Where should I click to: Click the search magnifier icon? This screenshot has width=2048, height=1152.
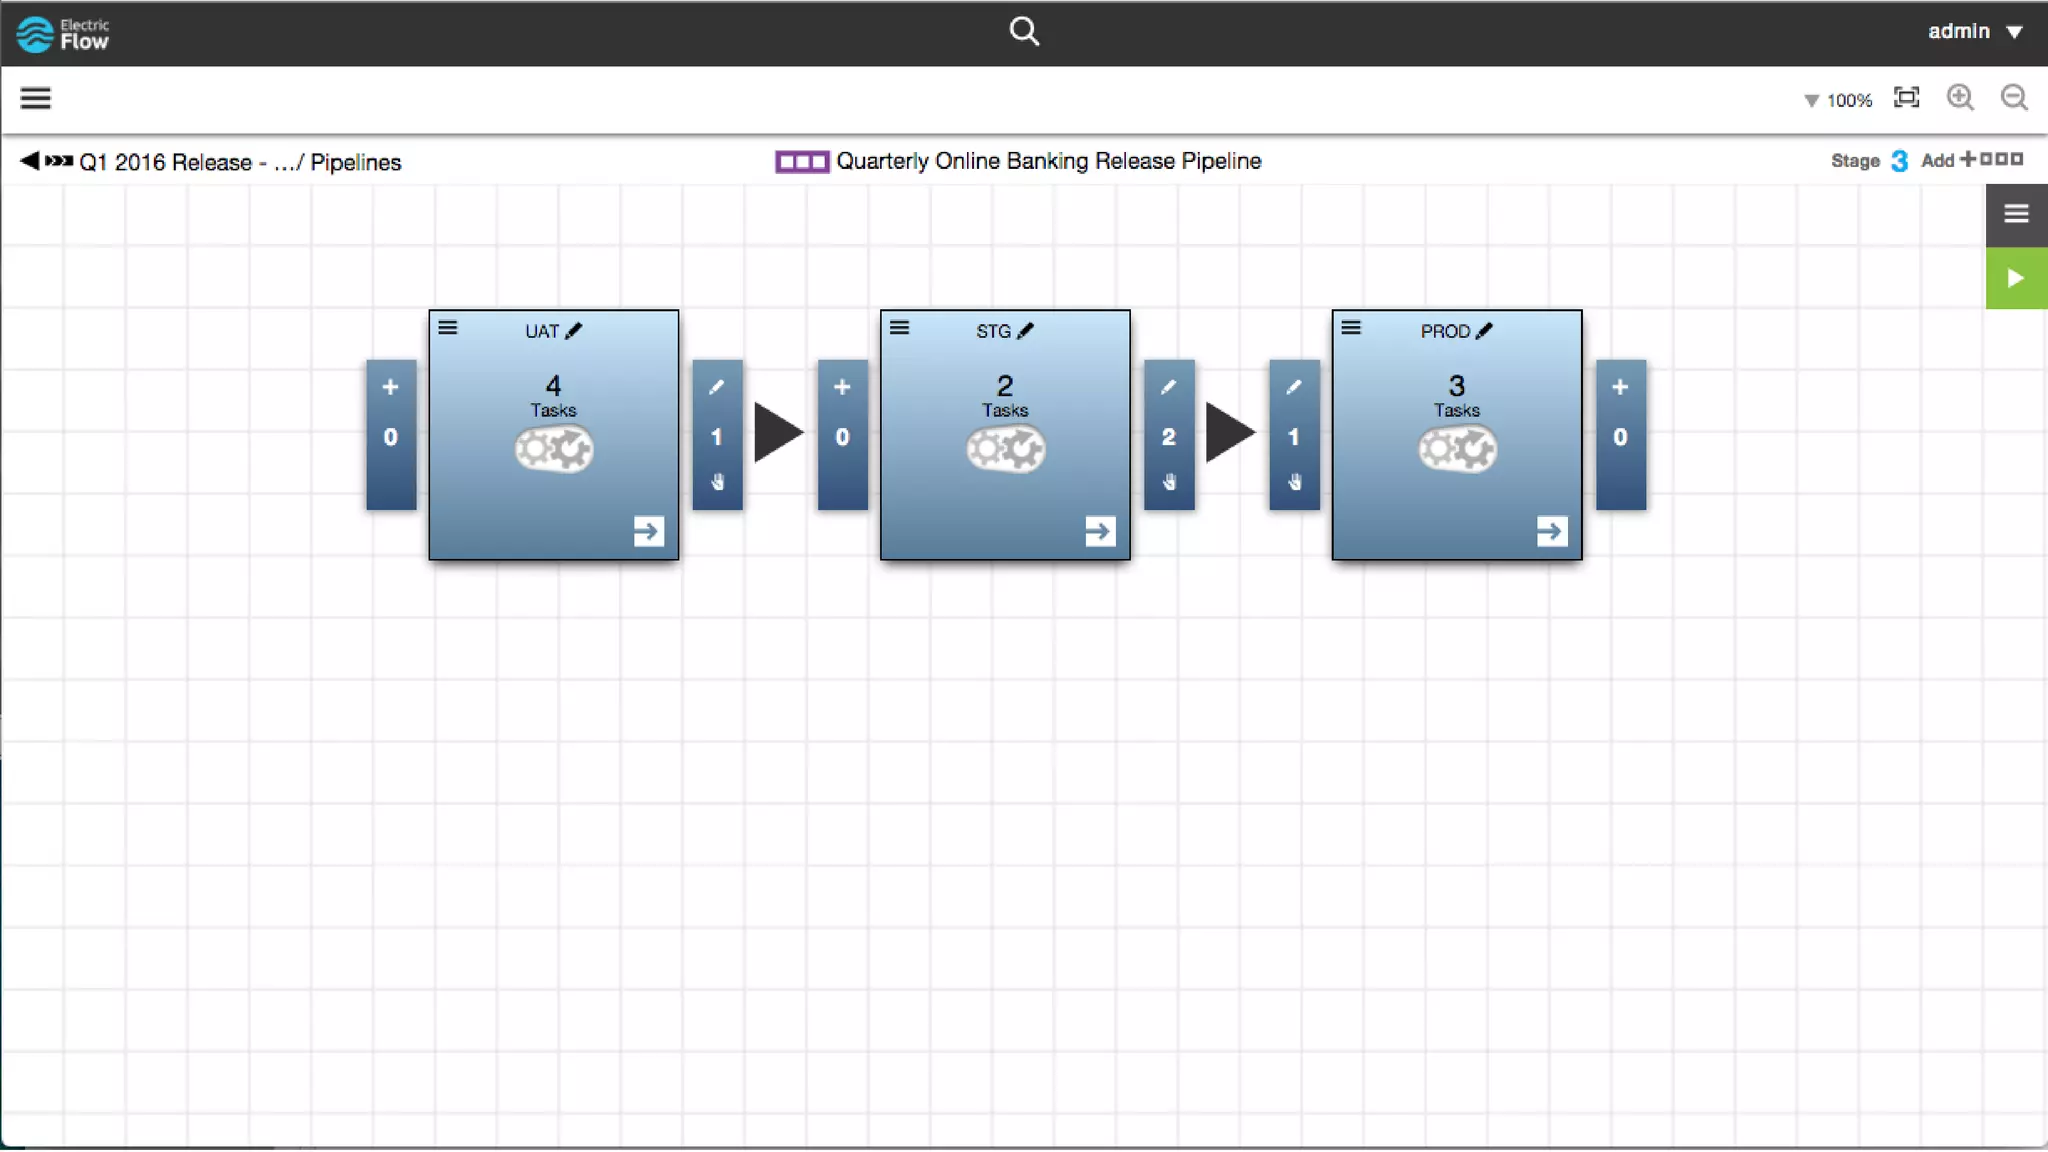(1023, 31)
